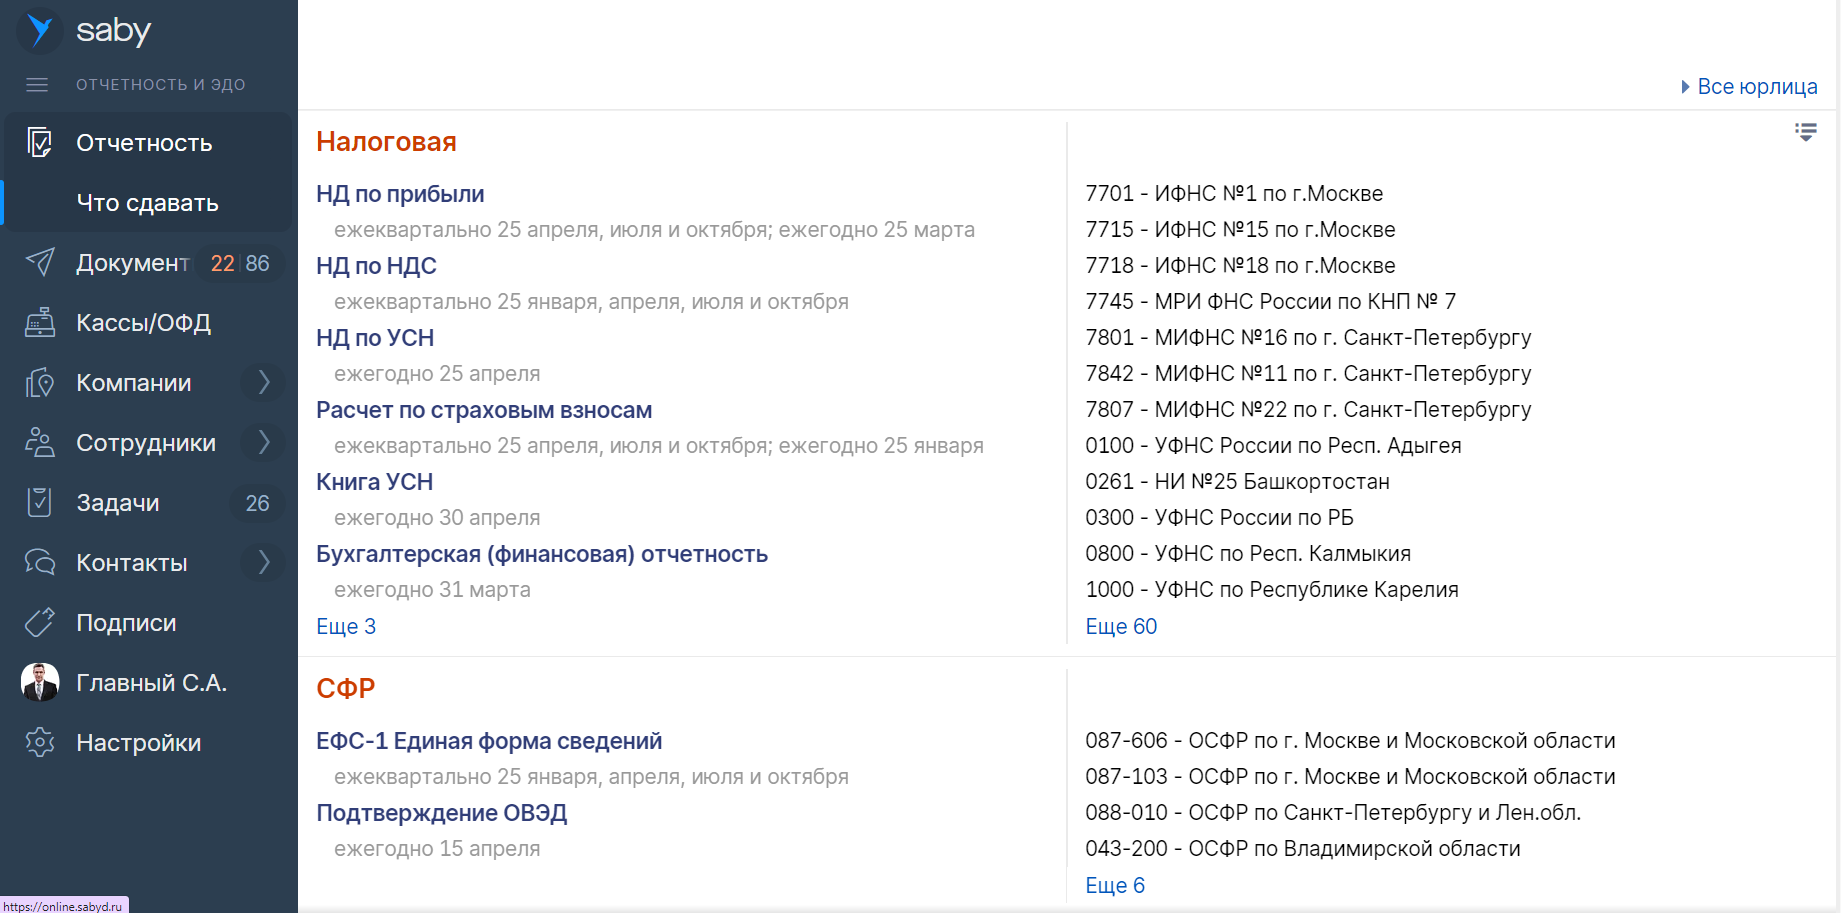Click the Главный С.А. avatar photo
This screenshot has height=913, width=1841.
tap(40, 683)
